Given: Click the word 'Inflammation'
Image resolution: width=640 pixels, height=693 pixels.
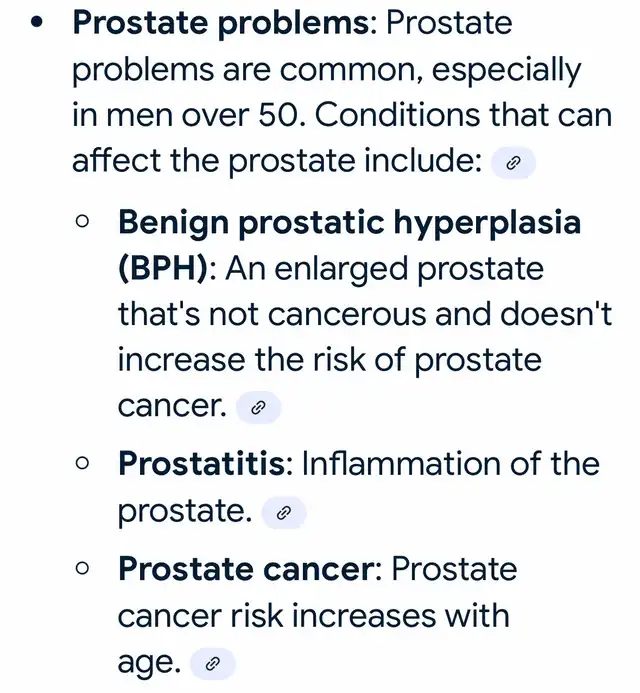Looking at the screenshot, I should coord(401,464).
